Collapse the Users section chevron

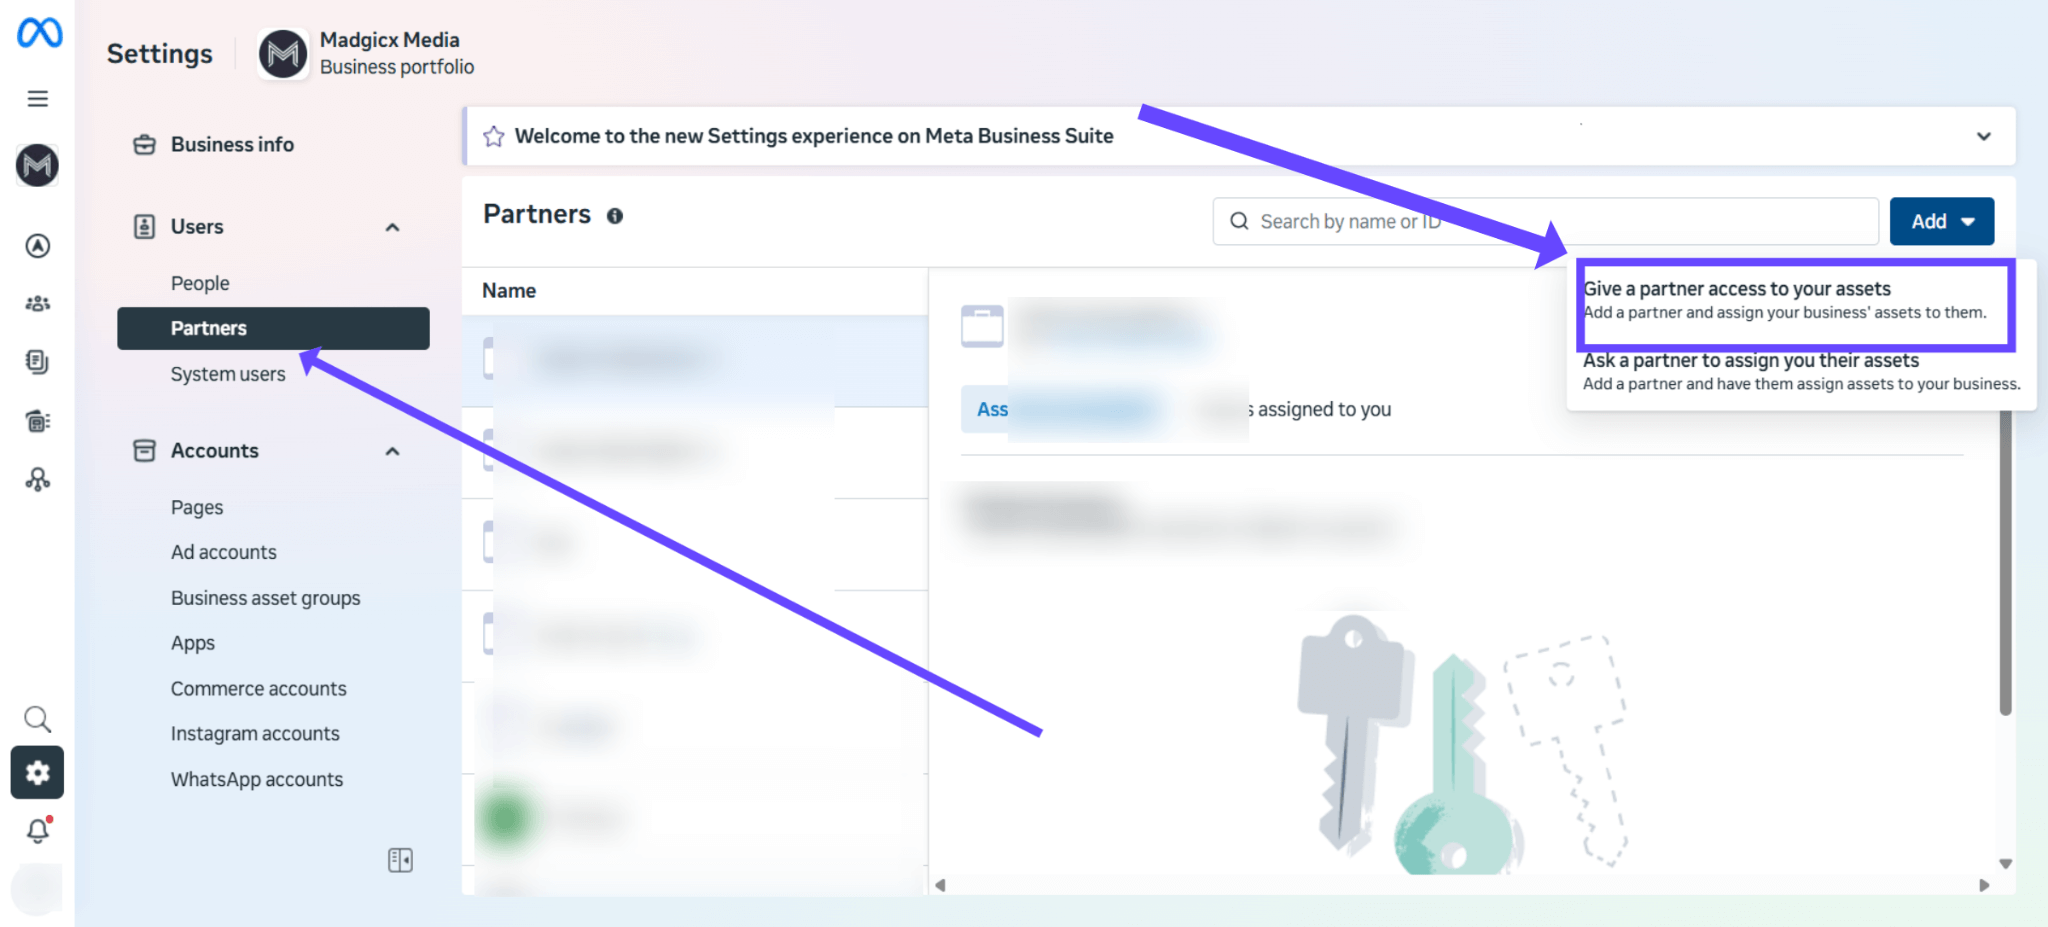(x=393, y=228)
